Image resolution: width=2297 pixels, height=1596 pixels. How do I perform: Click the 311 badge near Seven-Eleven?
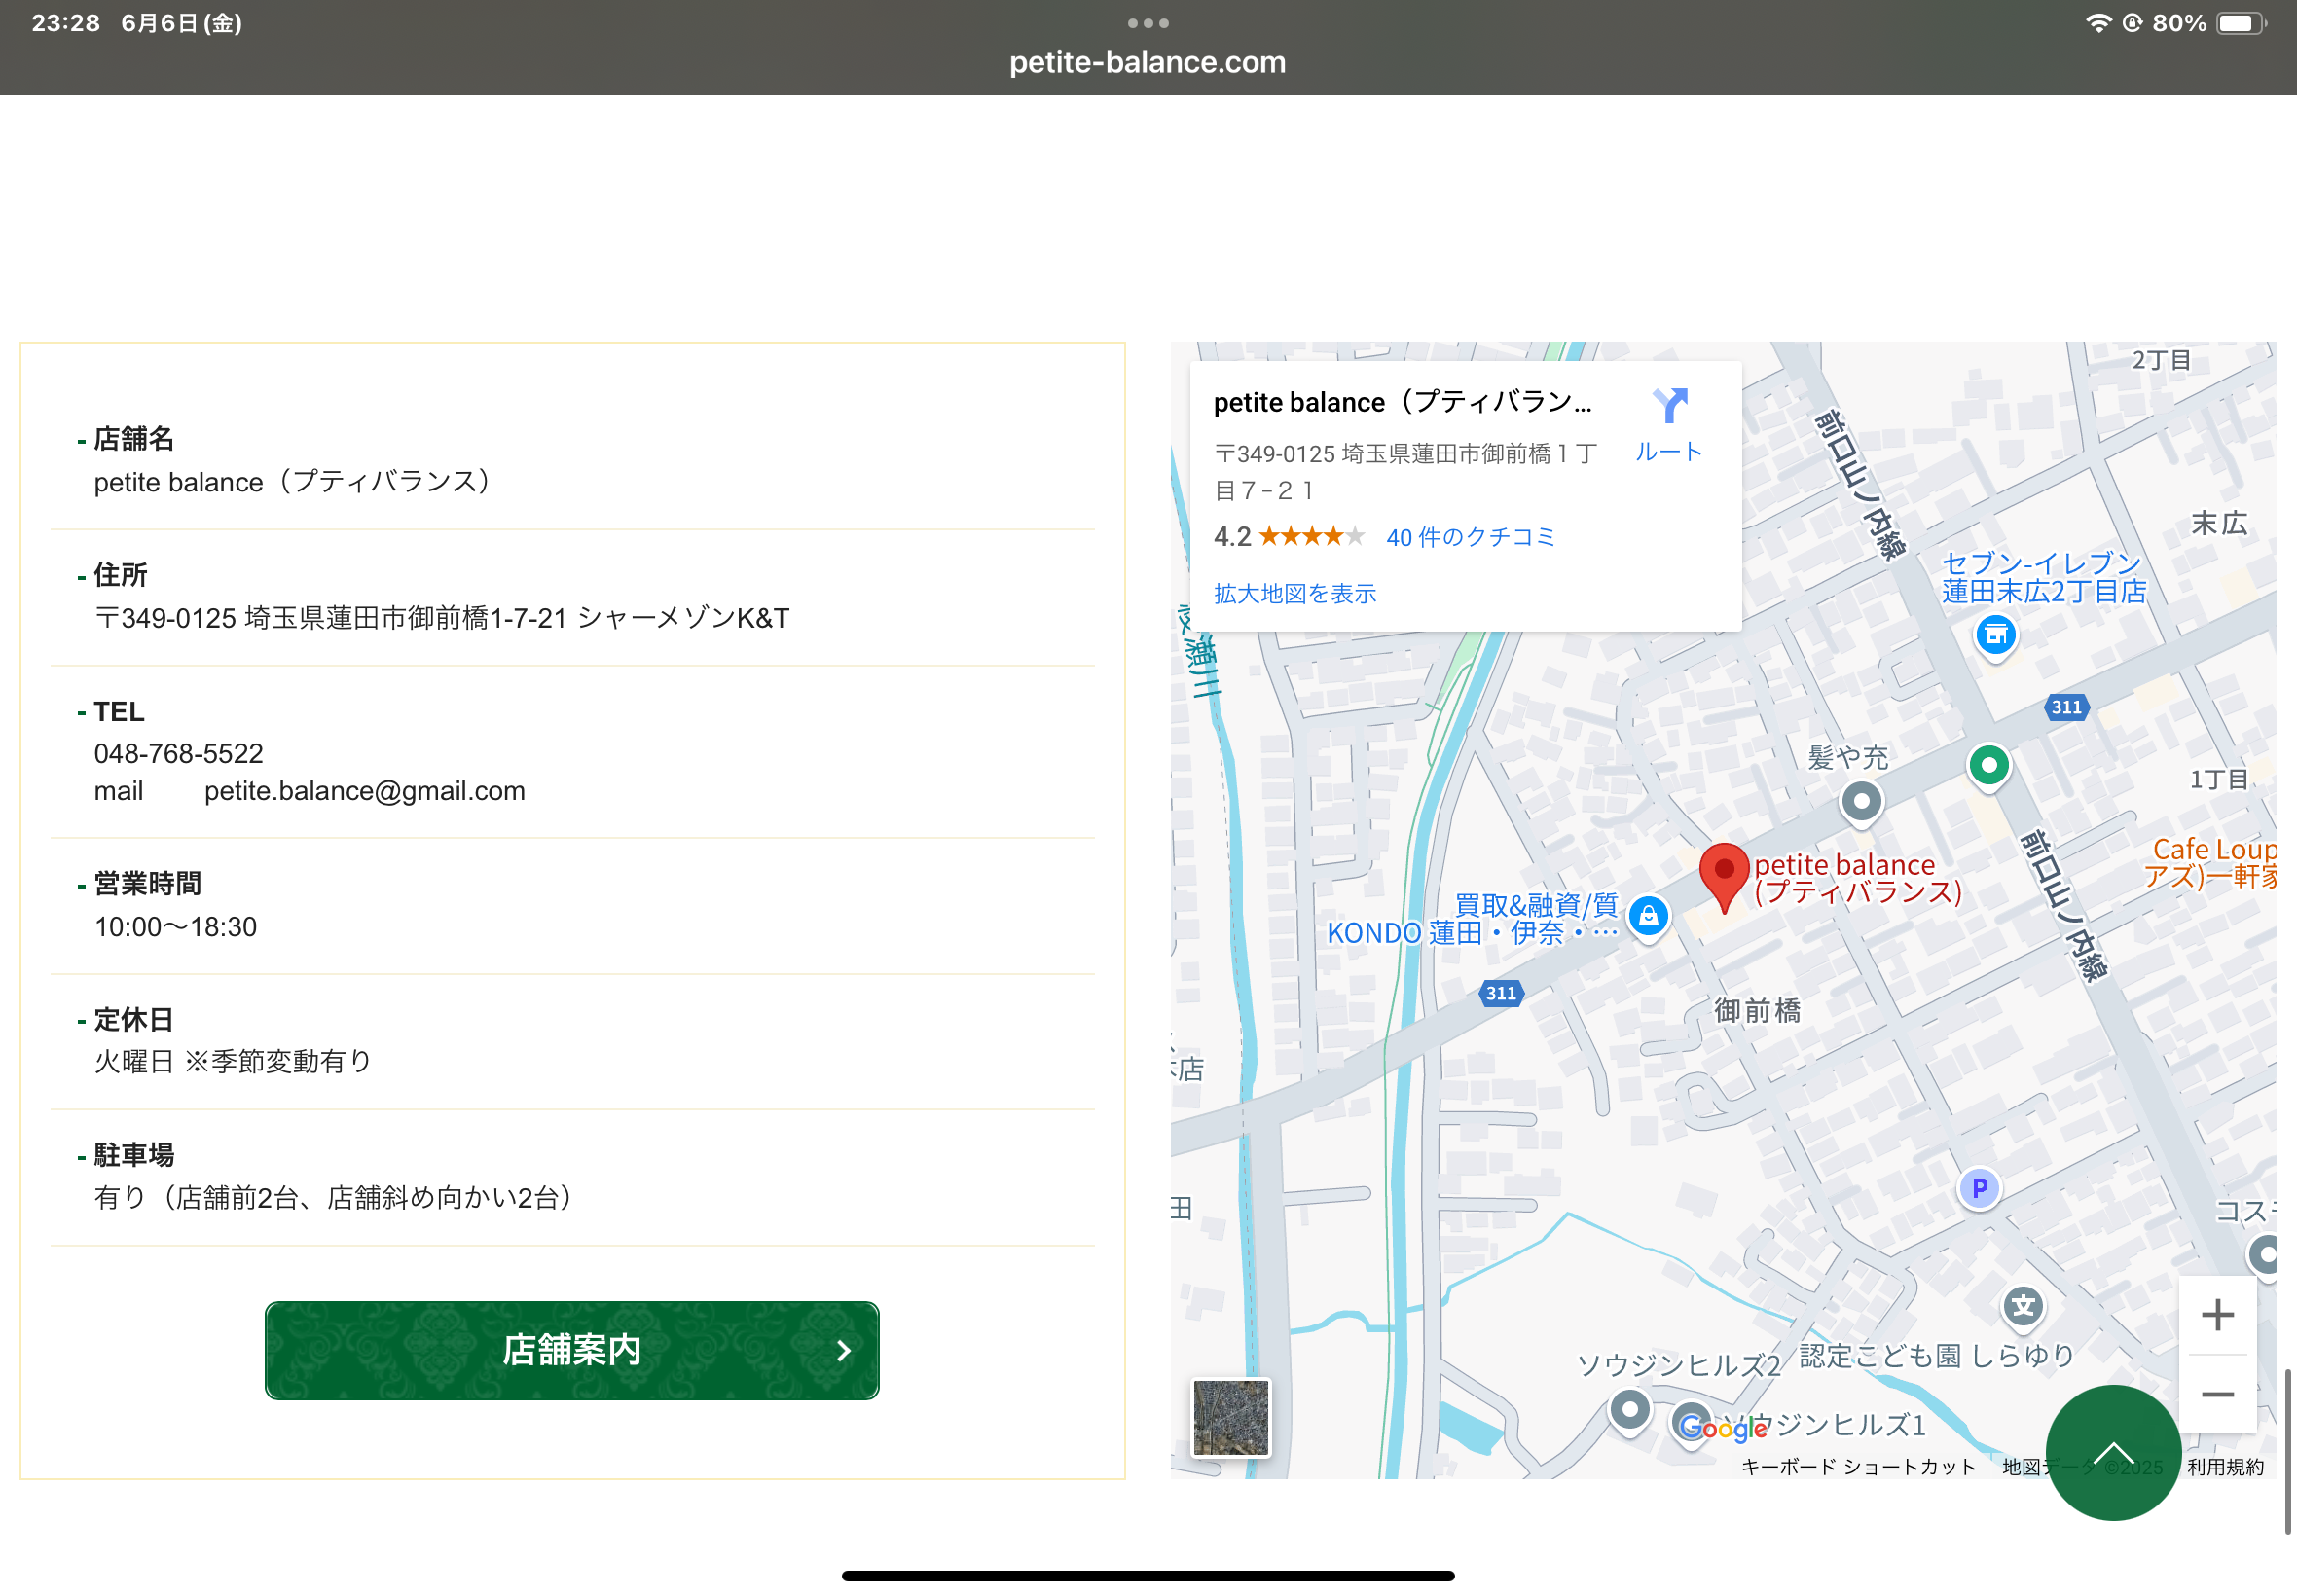tap(2066, 707)
